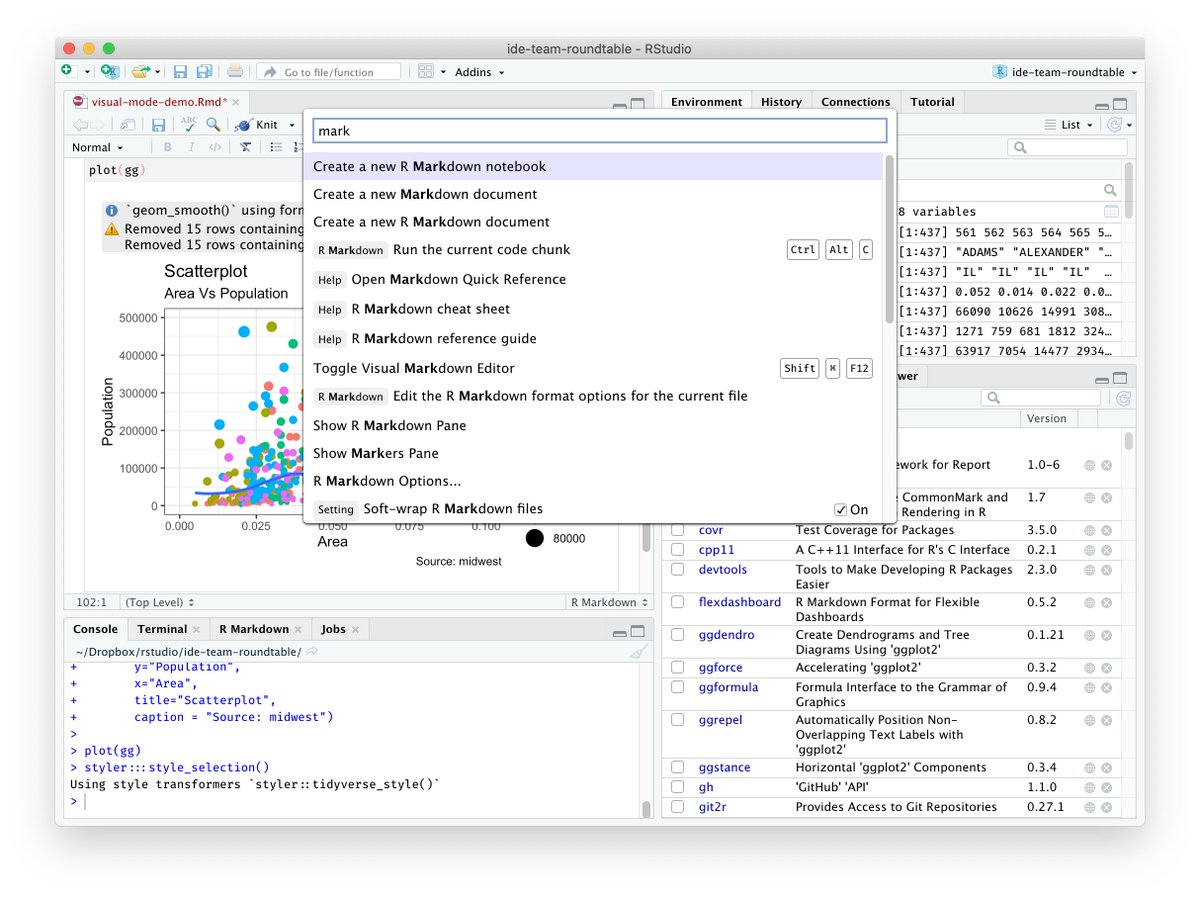
Task: Check the ggrepel package checkbox
Action: coord(677,720)
